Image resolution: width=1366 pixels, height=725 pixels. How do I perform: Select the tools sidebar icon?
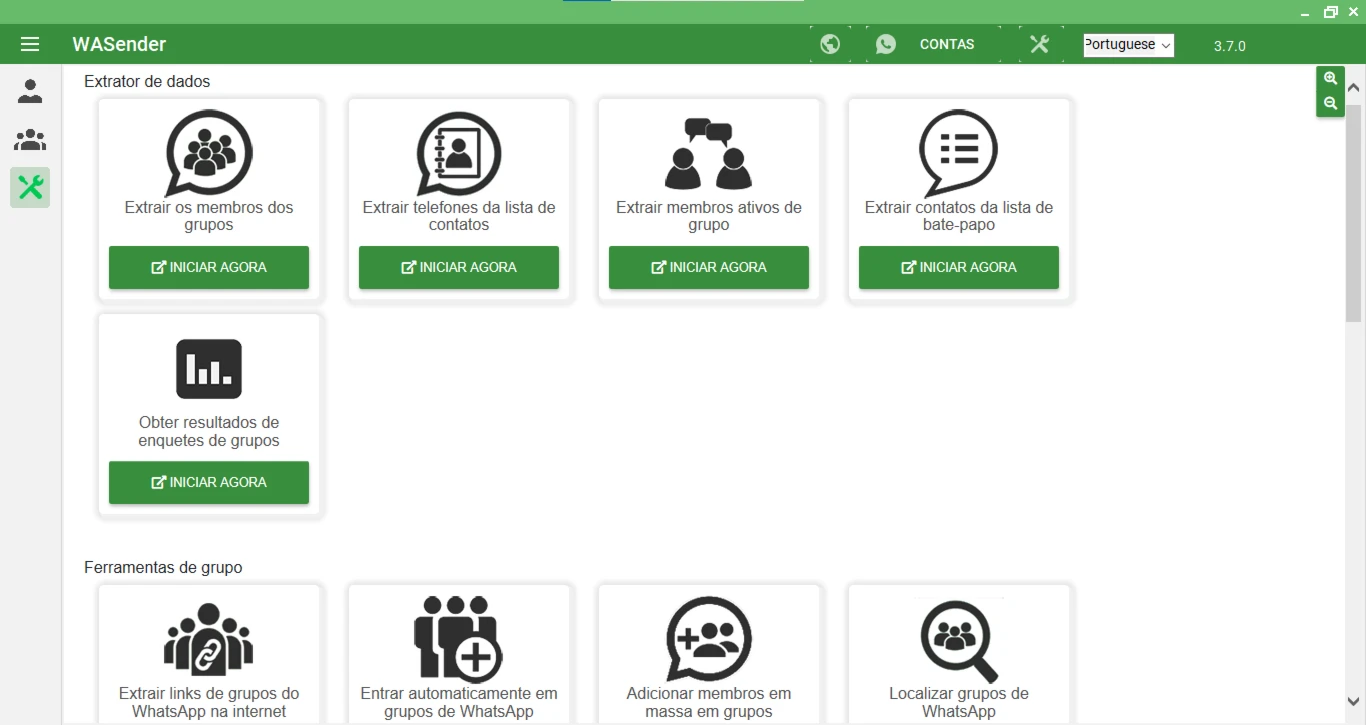tap(30, 187)
